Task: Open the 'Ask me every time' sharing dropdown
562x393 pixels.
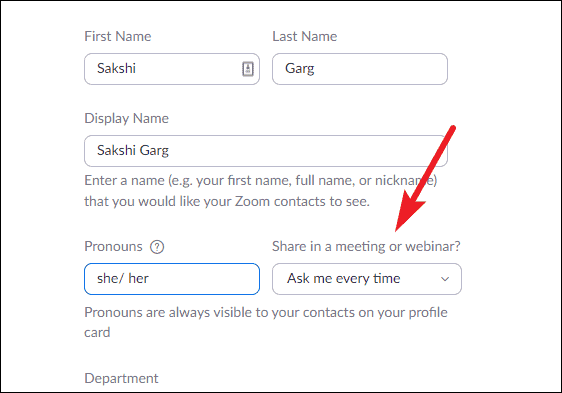Action: (367, 279)
